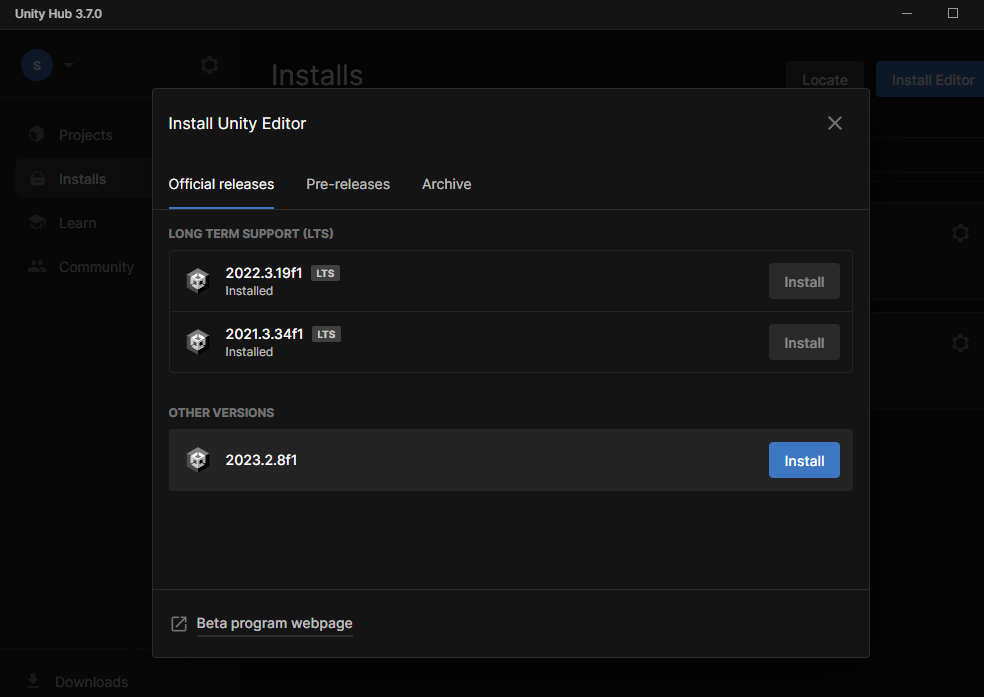Image resolution: width=984 pixels, height=697 pixels.
Task: Minimize the Unity Hub window
Action: pos(907,13)
